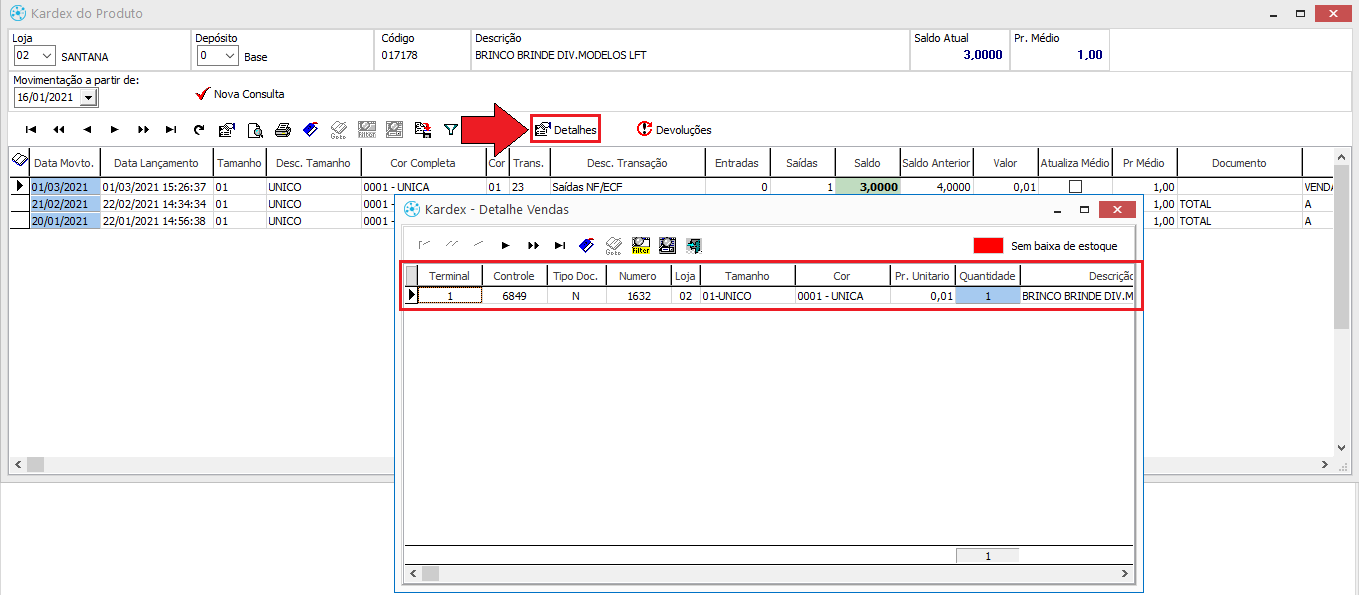Click the book icon at grid header corner
Viewport: 1359px width, 595px height.
pyautogui.click(x=18, y=160)
